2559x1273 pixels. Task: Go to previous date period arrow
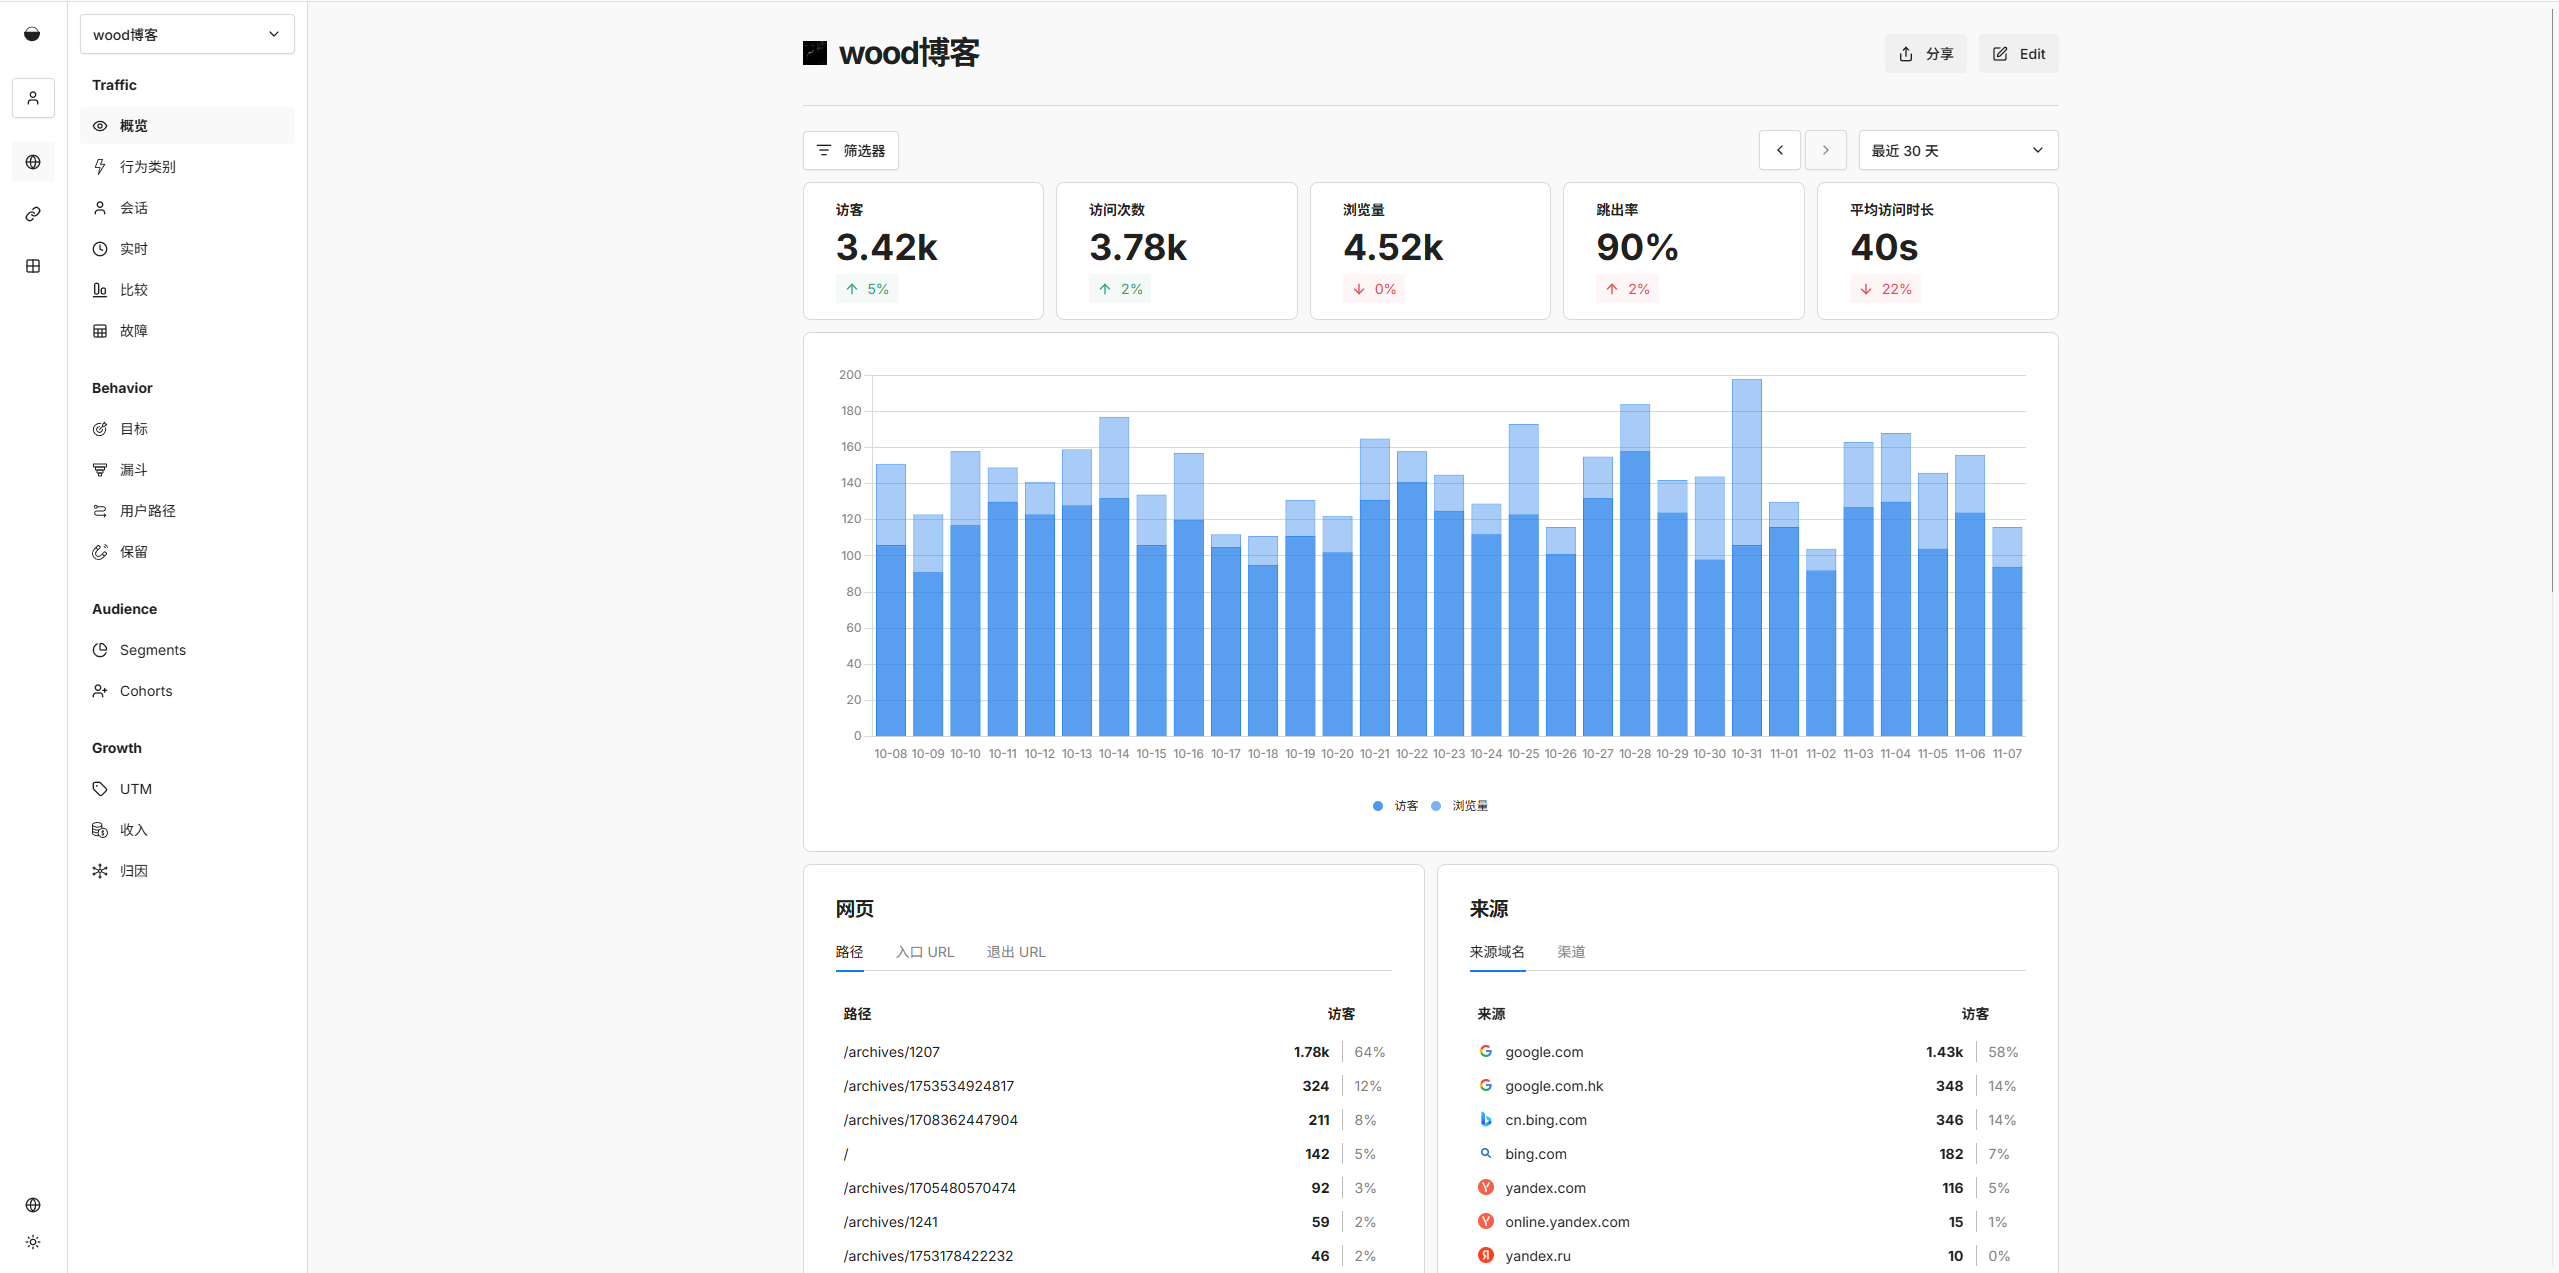(x=1779, y=150)
